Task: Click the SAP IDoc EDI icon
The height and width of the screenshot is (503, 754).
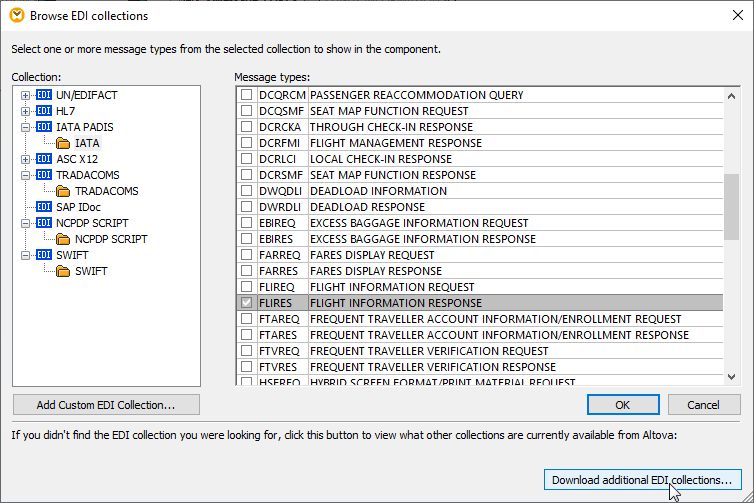Action: (x=44, y=207)
